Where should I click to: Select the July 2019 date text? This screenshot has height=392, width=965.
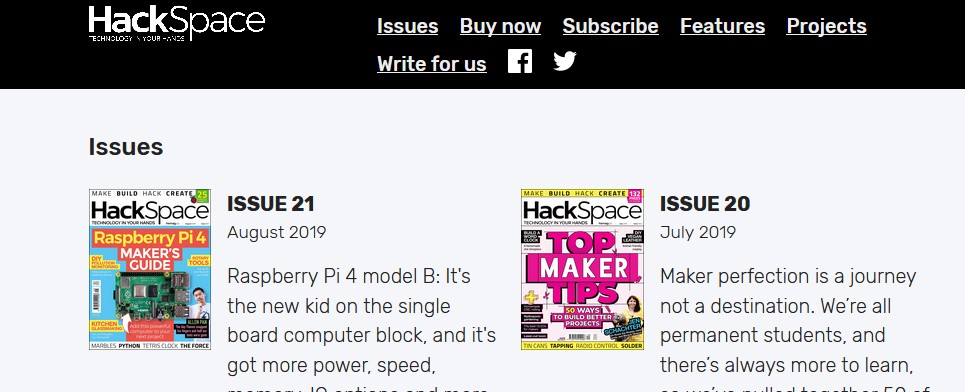pyautogui.click(x=698, y=233)
